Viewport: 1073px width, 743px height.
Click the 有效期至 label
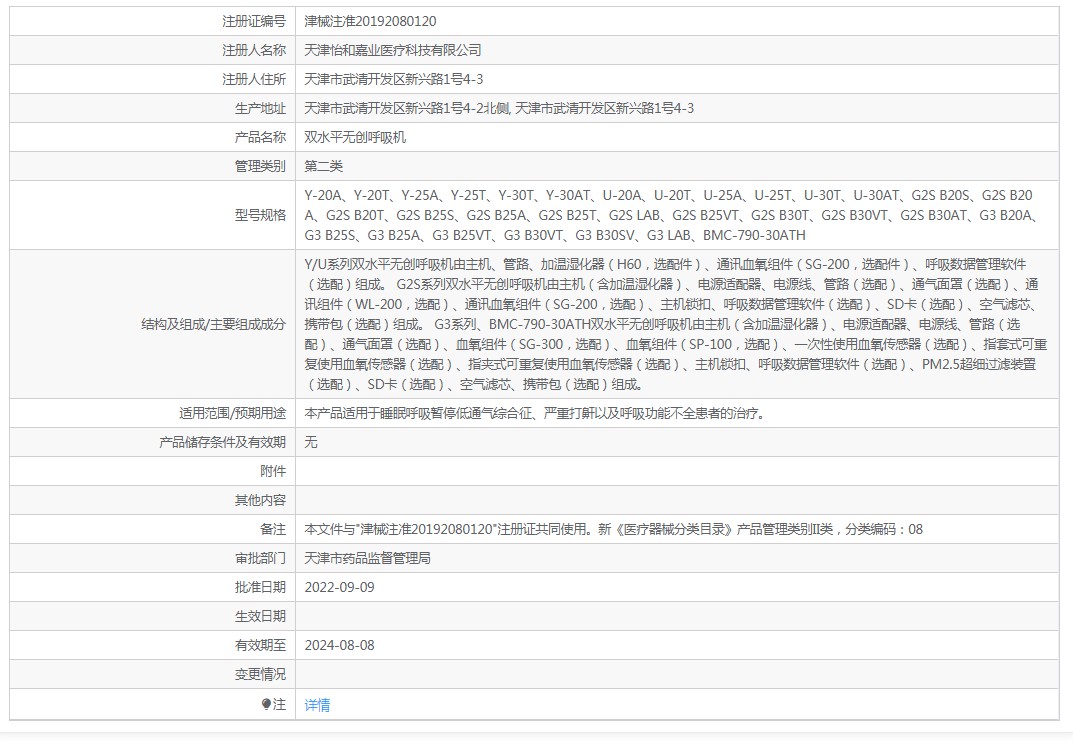coord(260,645)
